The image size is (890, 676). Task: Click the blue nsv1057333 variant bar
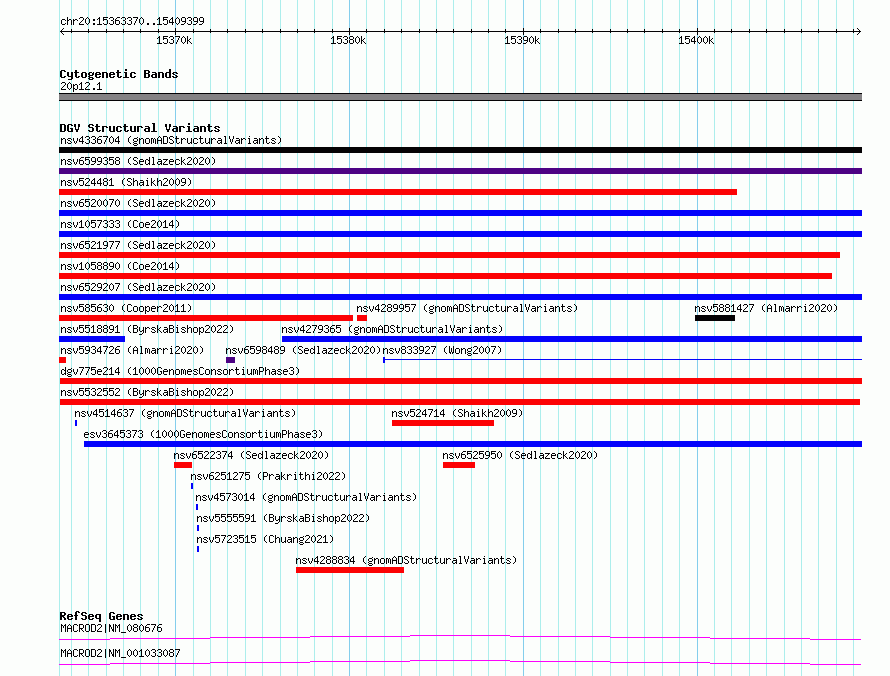[460, 234]
